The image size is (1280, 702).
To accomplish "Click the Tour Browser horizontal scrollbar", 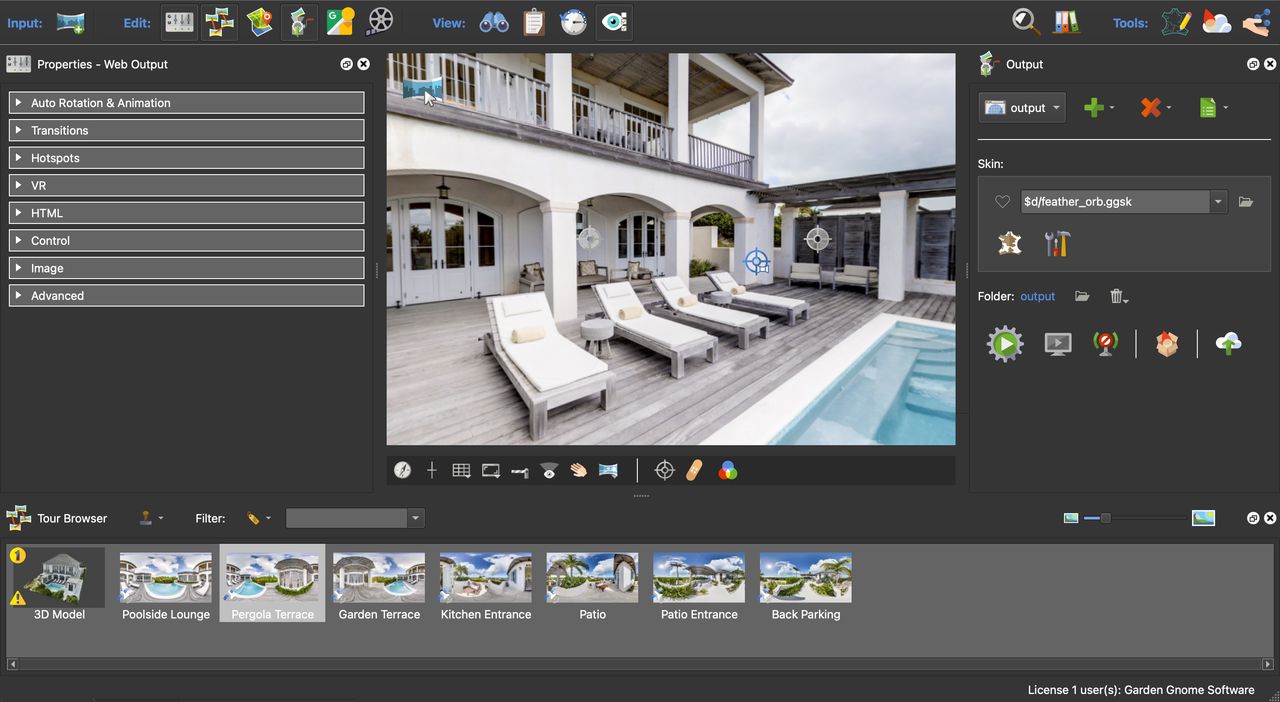I will [x=640, y=664].
